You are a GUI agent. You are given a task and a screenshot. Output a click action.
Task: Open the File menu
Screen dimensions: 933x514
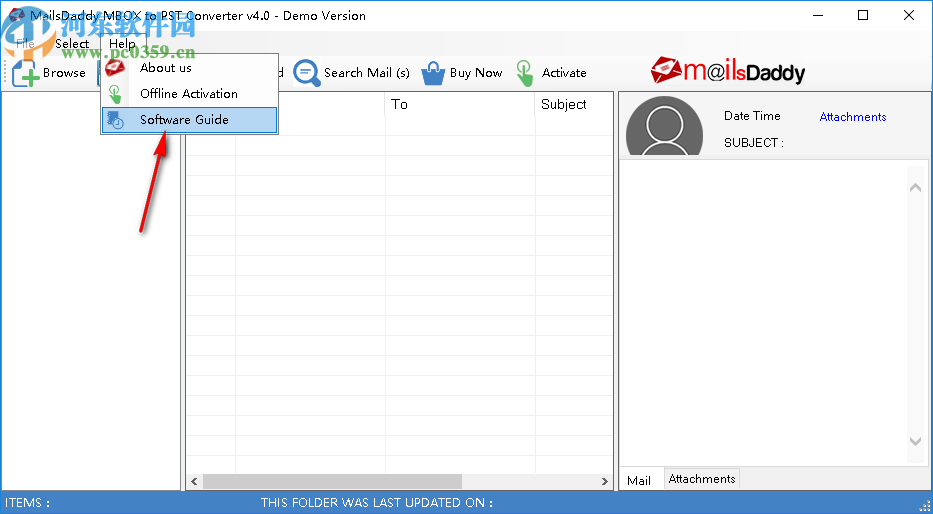click(25, 43)
